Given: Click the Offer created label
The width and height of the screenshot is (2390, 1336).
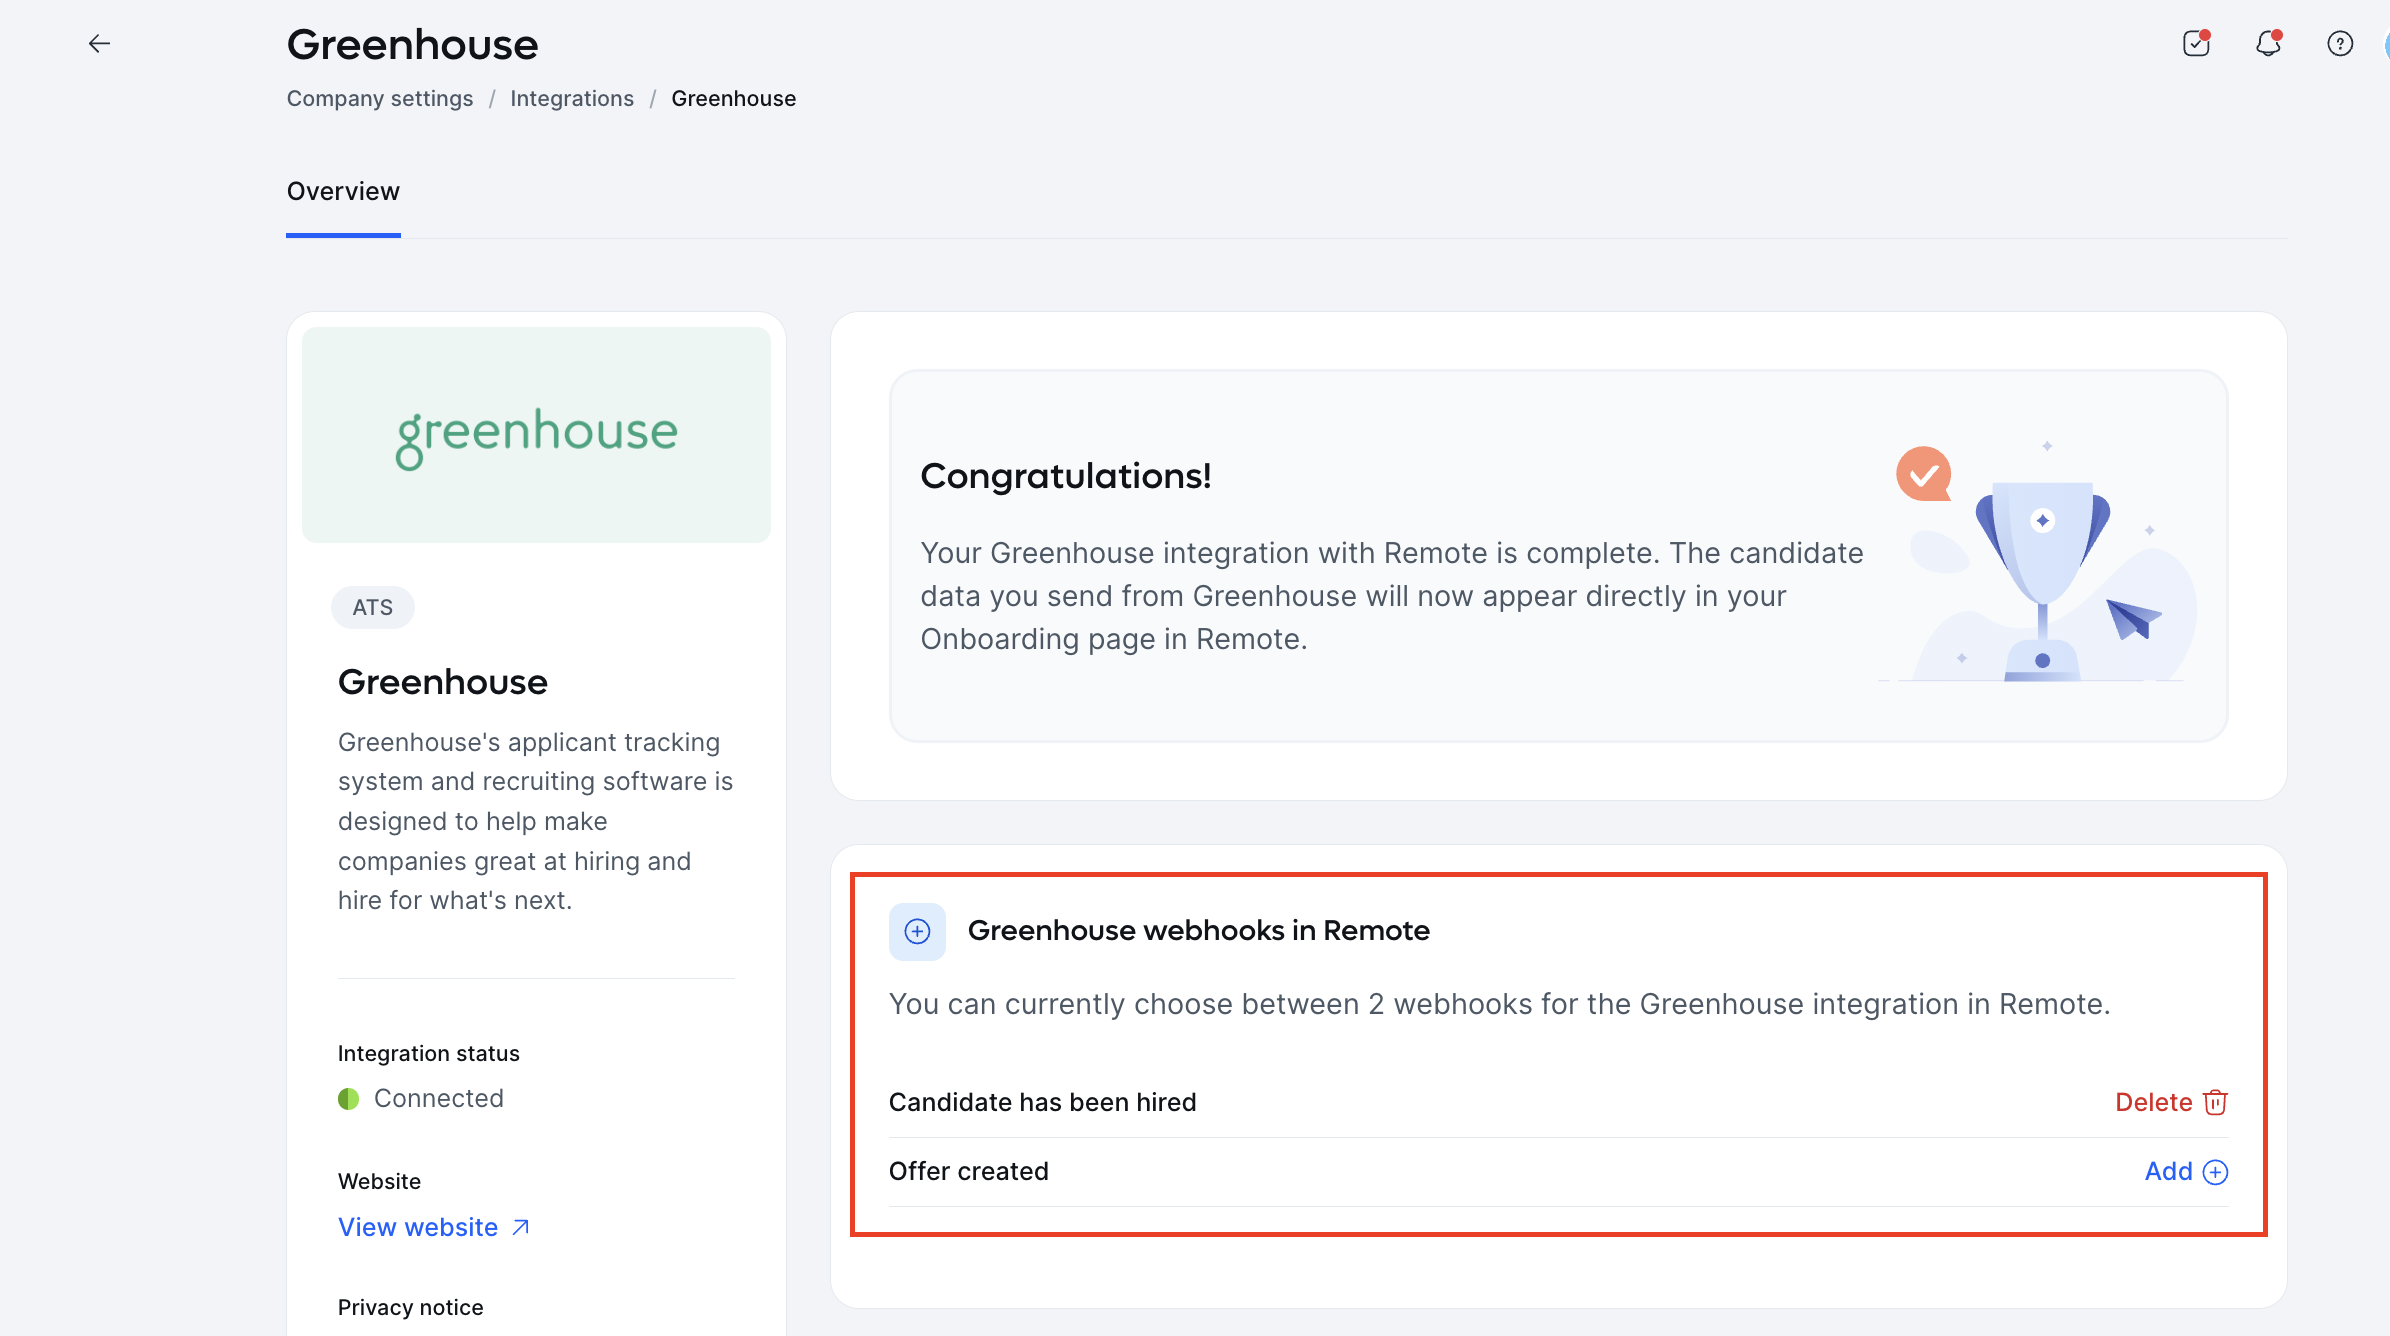Looking at the screenshot, I should (x=968, y=1172).
